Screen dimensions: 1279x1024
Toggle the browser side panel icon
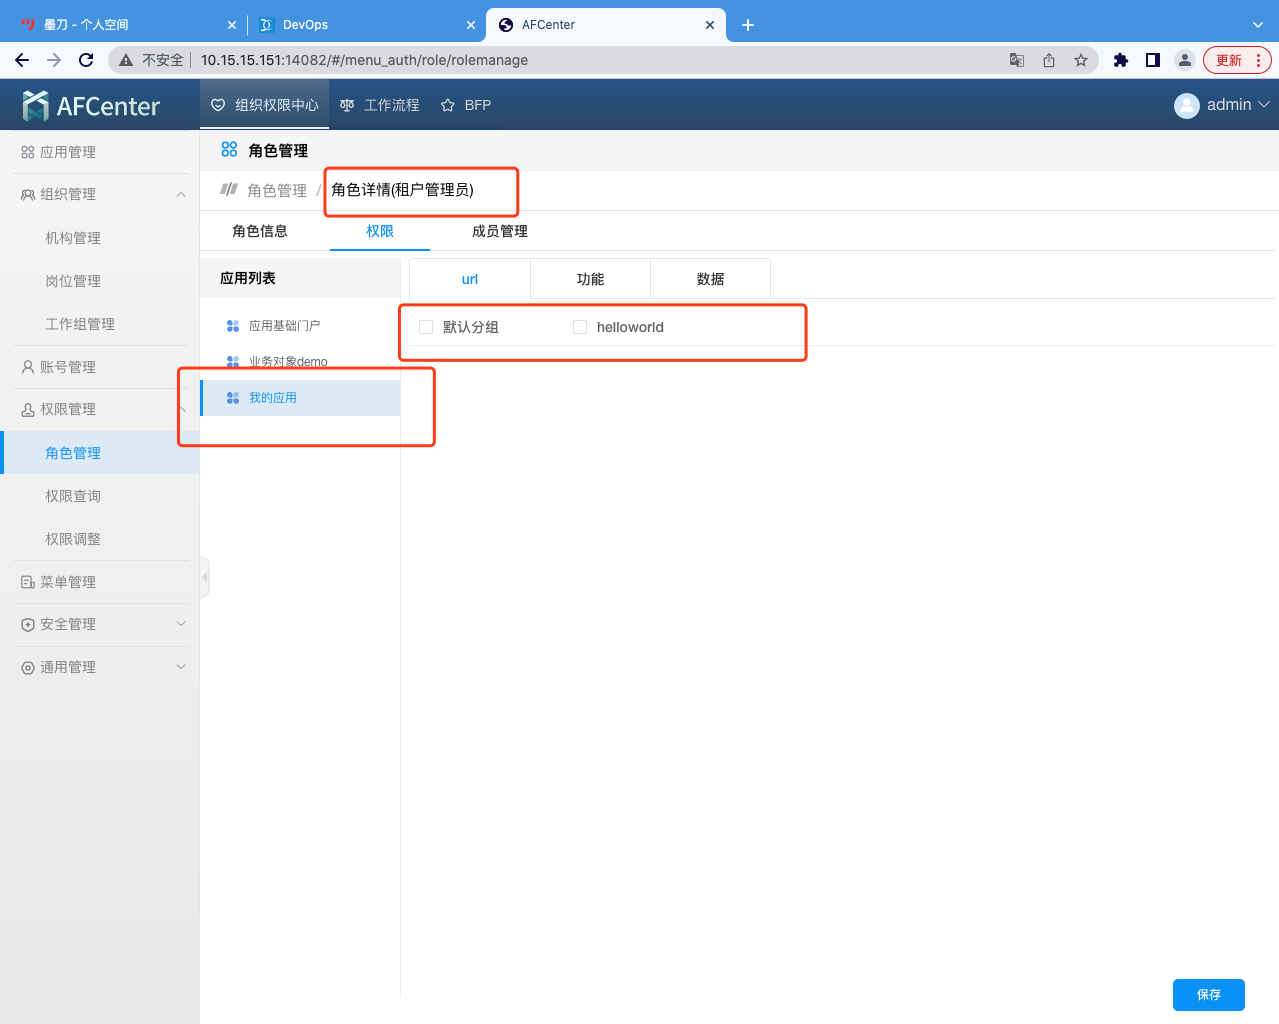coord(1153,60)
